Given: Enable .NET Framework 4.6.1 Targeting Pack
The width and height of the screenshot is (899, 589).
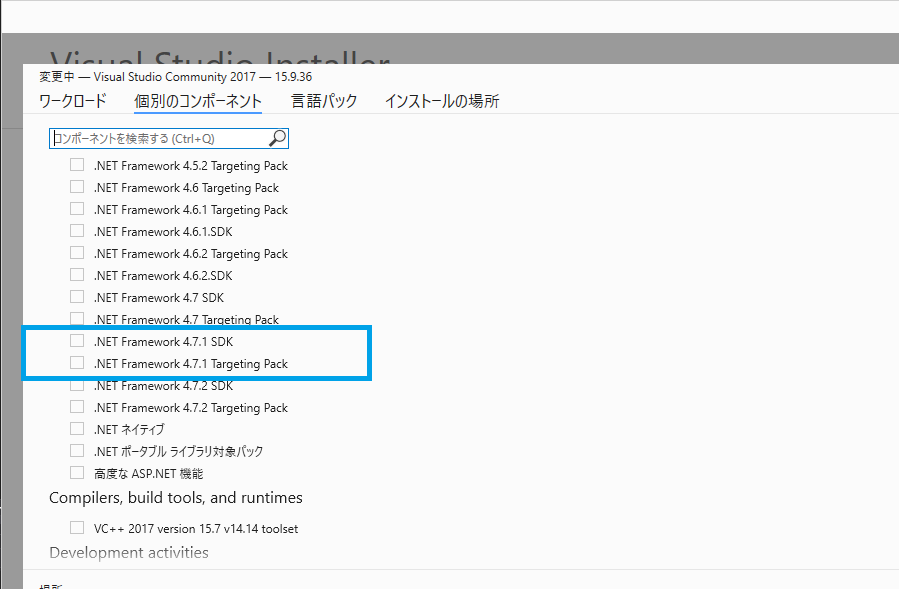Looking at the screenshot, I should (77, 209).
